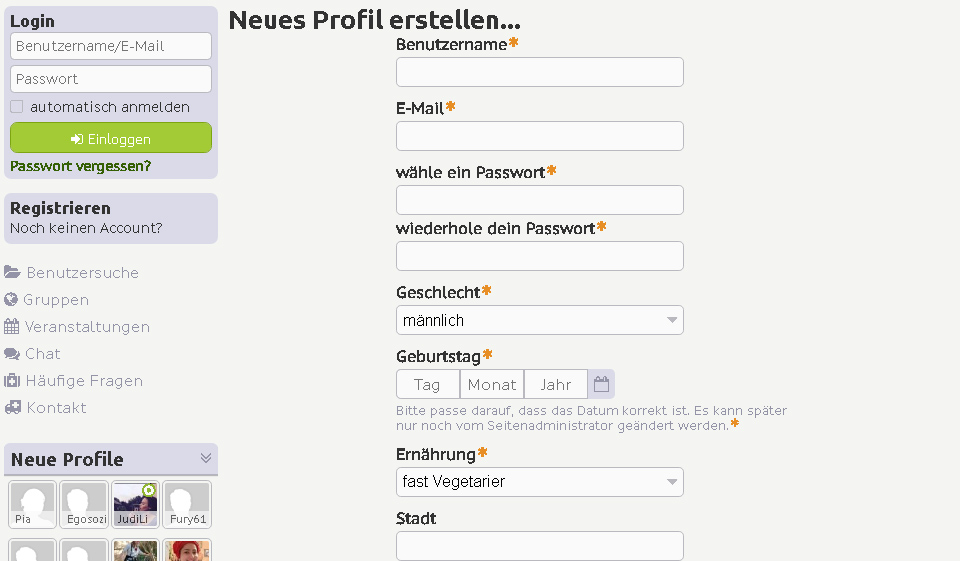
Task: Open the Geschlecht dropdown
Action: coord(539,320)
